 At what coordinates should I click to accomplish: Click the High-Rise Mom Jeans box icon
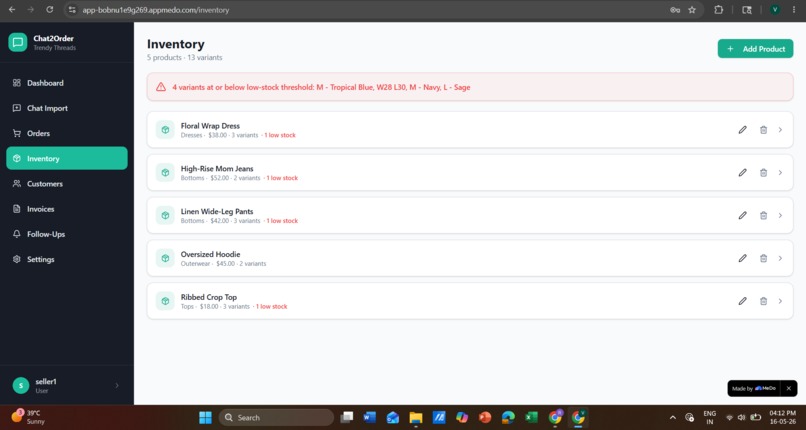point(165,173)
